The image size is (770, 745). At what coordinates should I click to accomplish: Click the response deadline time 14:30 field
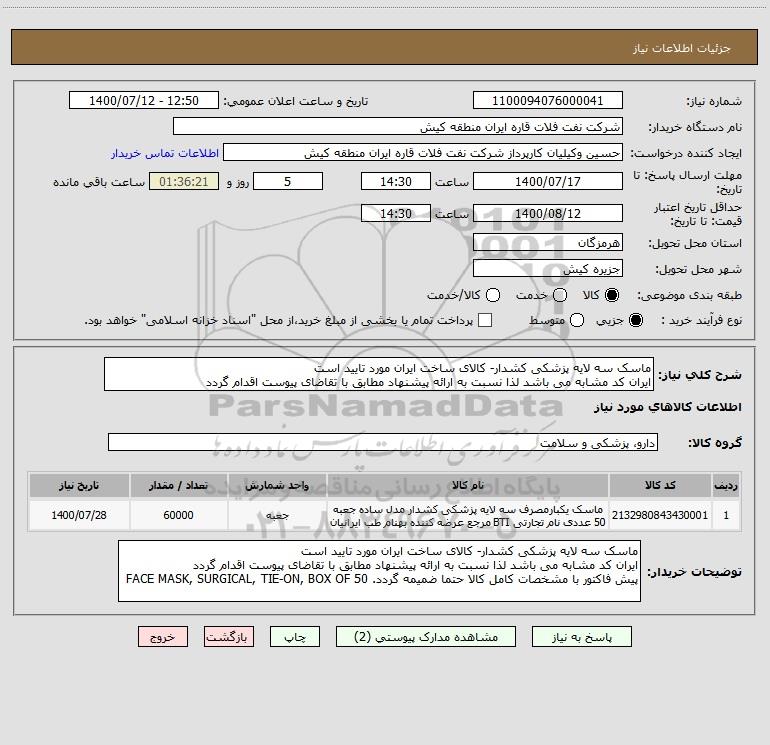tap(396, 181)
